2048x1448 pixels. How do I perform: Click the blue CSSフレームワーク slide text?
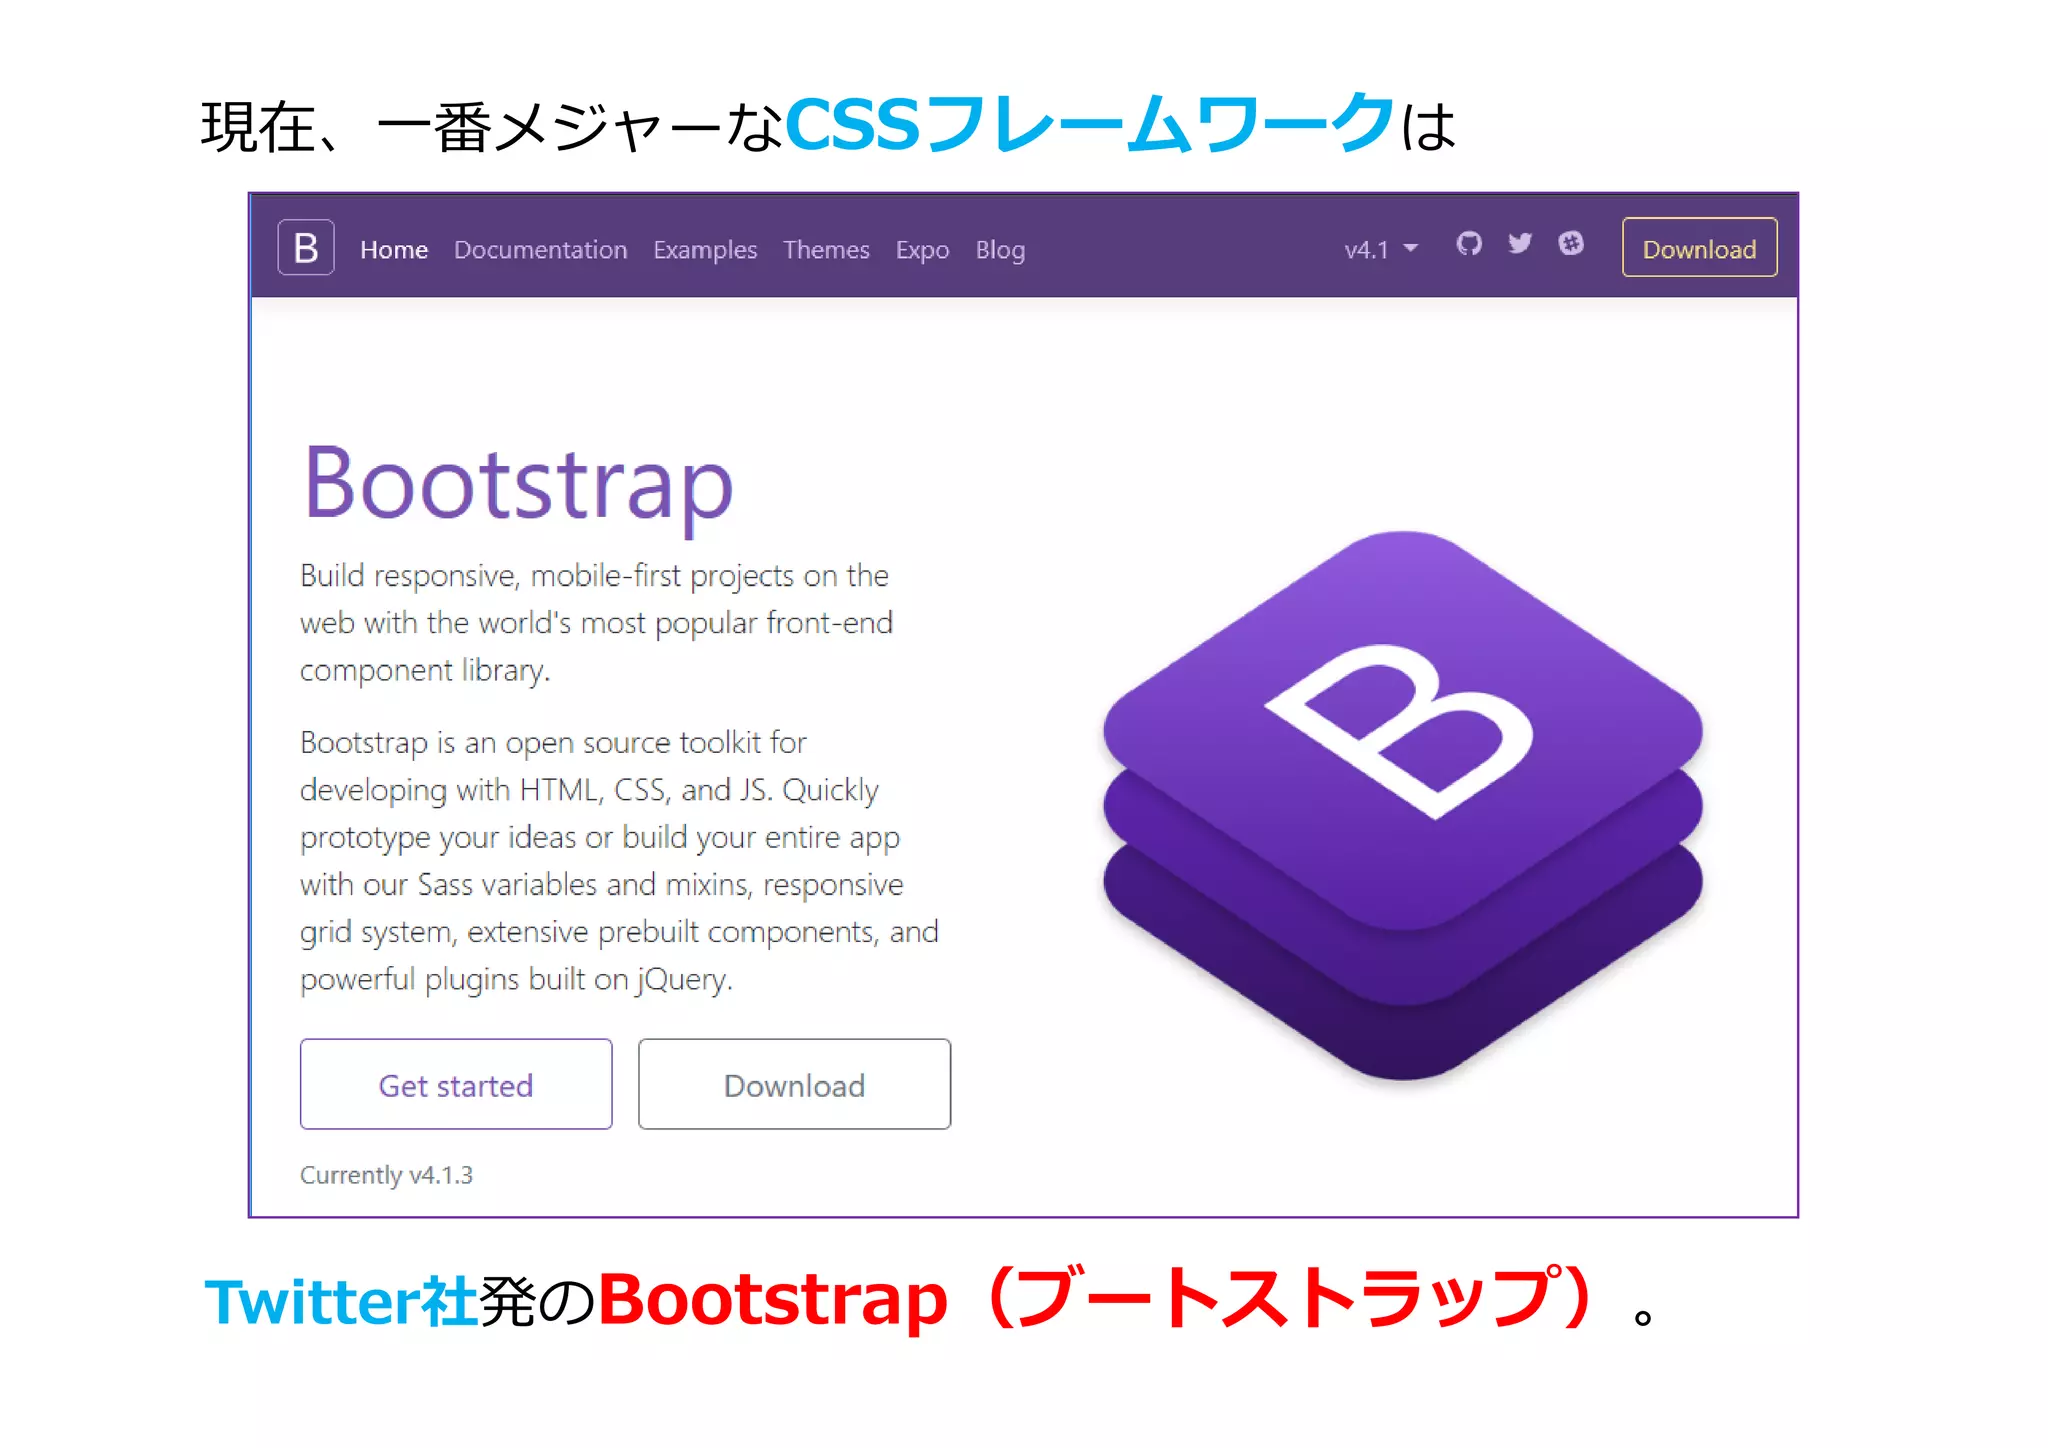click(x=1091, y=125)
